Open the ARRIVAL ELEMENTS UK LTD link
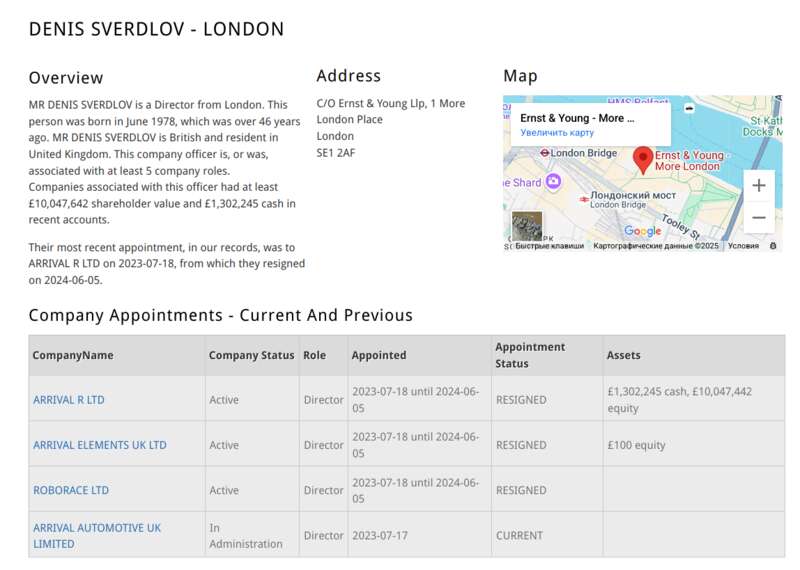The image size is (800, 570). (x=100, y=445)
